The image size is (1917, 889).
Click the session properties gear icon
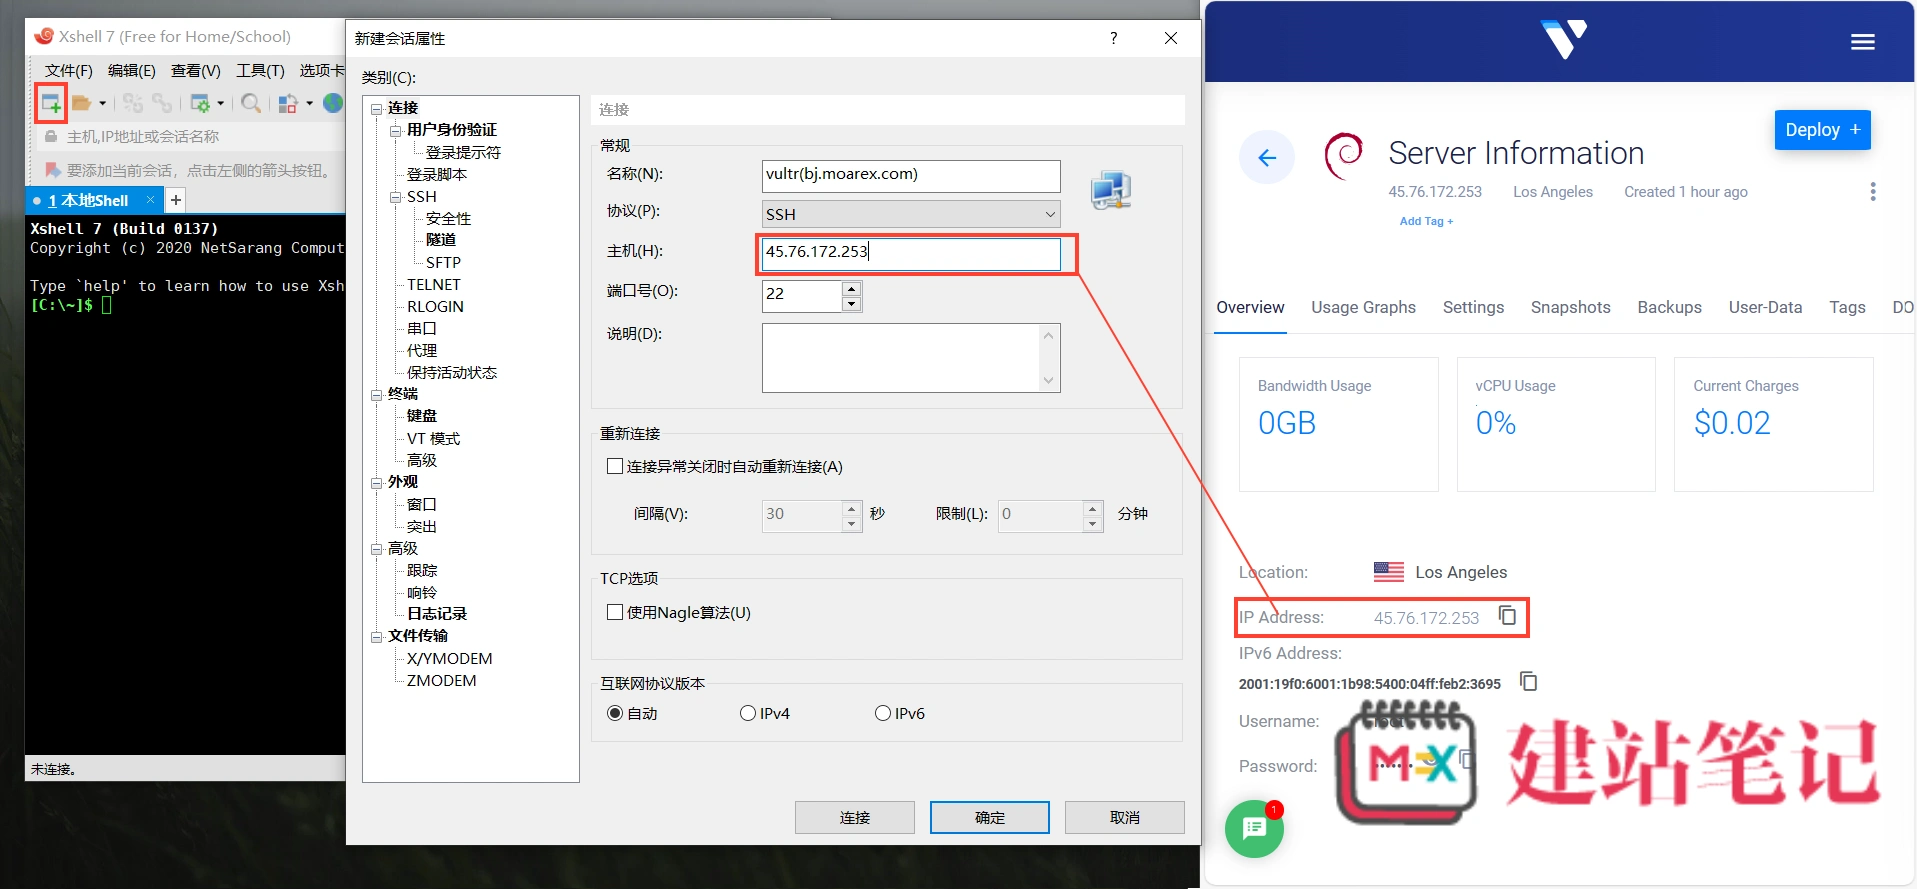[x=200, y=103]
